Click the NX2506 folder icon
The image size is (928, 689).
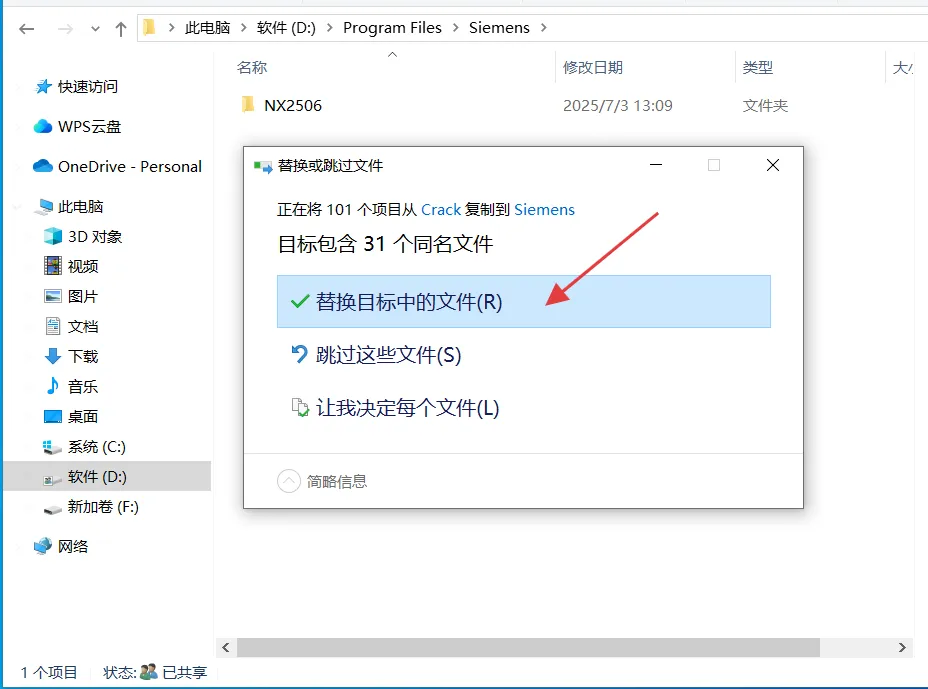(x=248, y=105)
